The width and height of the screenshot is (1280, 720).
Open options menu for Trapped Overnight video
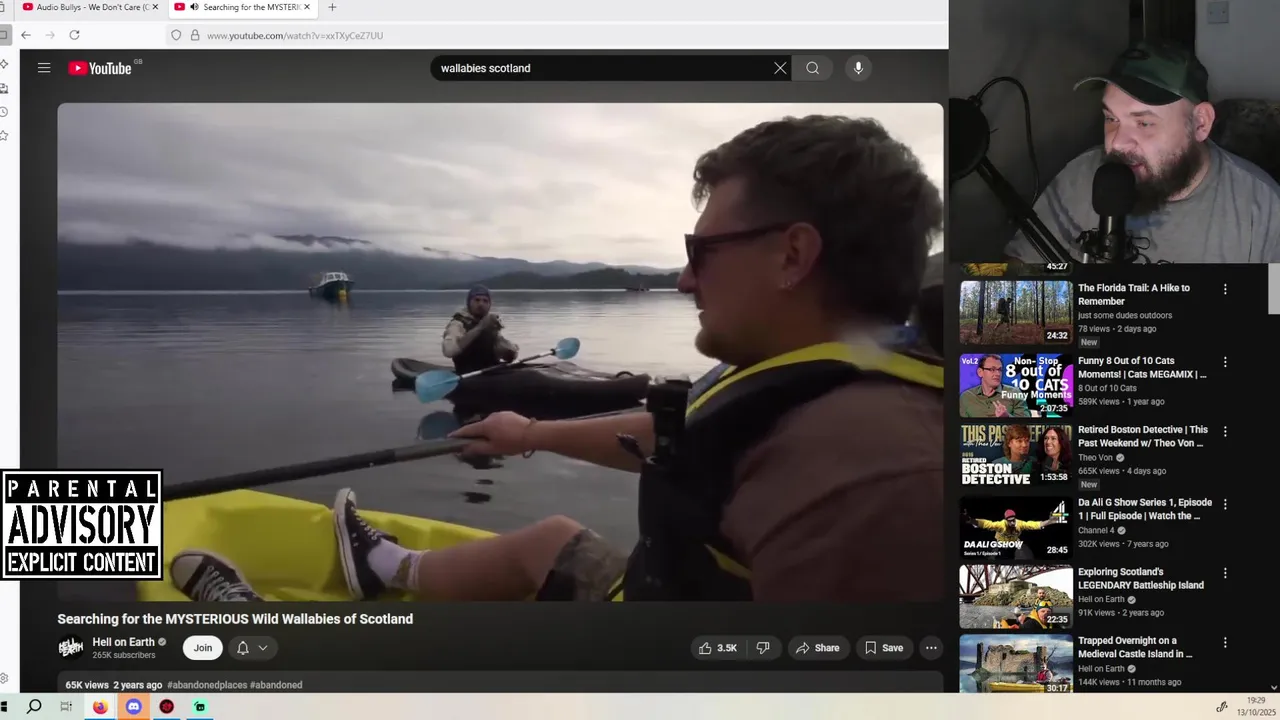coord(1225,642)
